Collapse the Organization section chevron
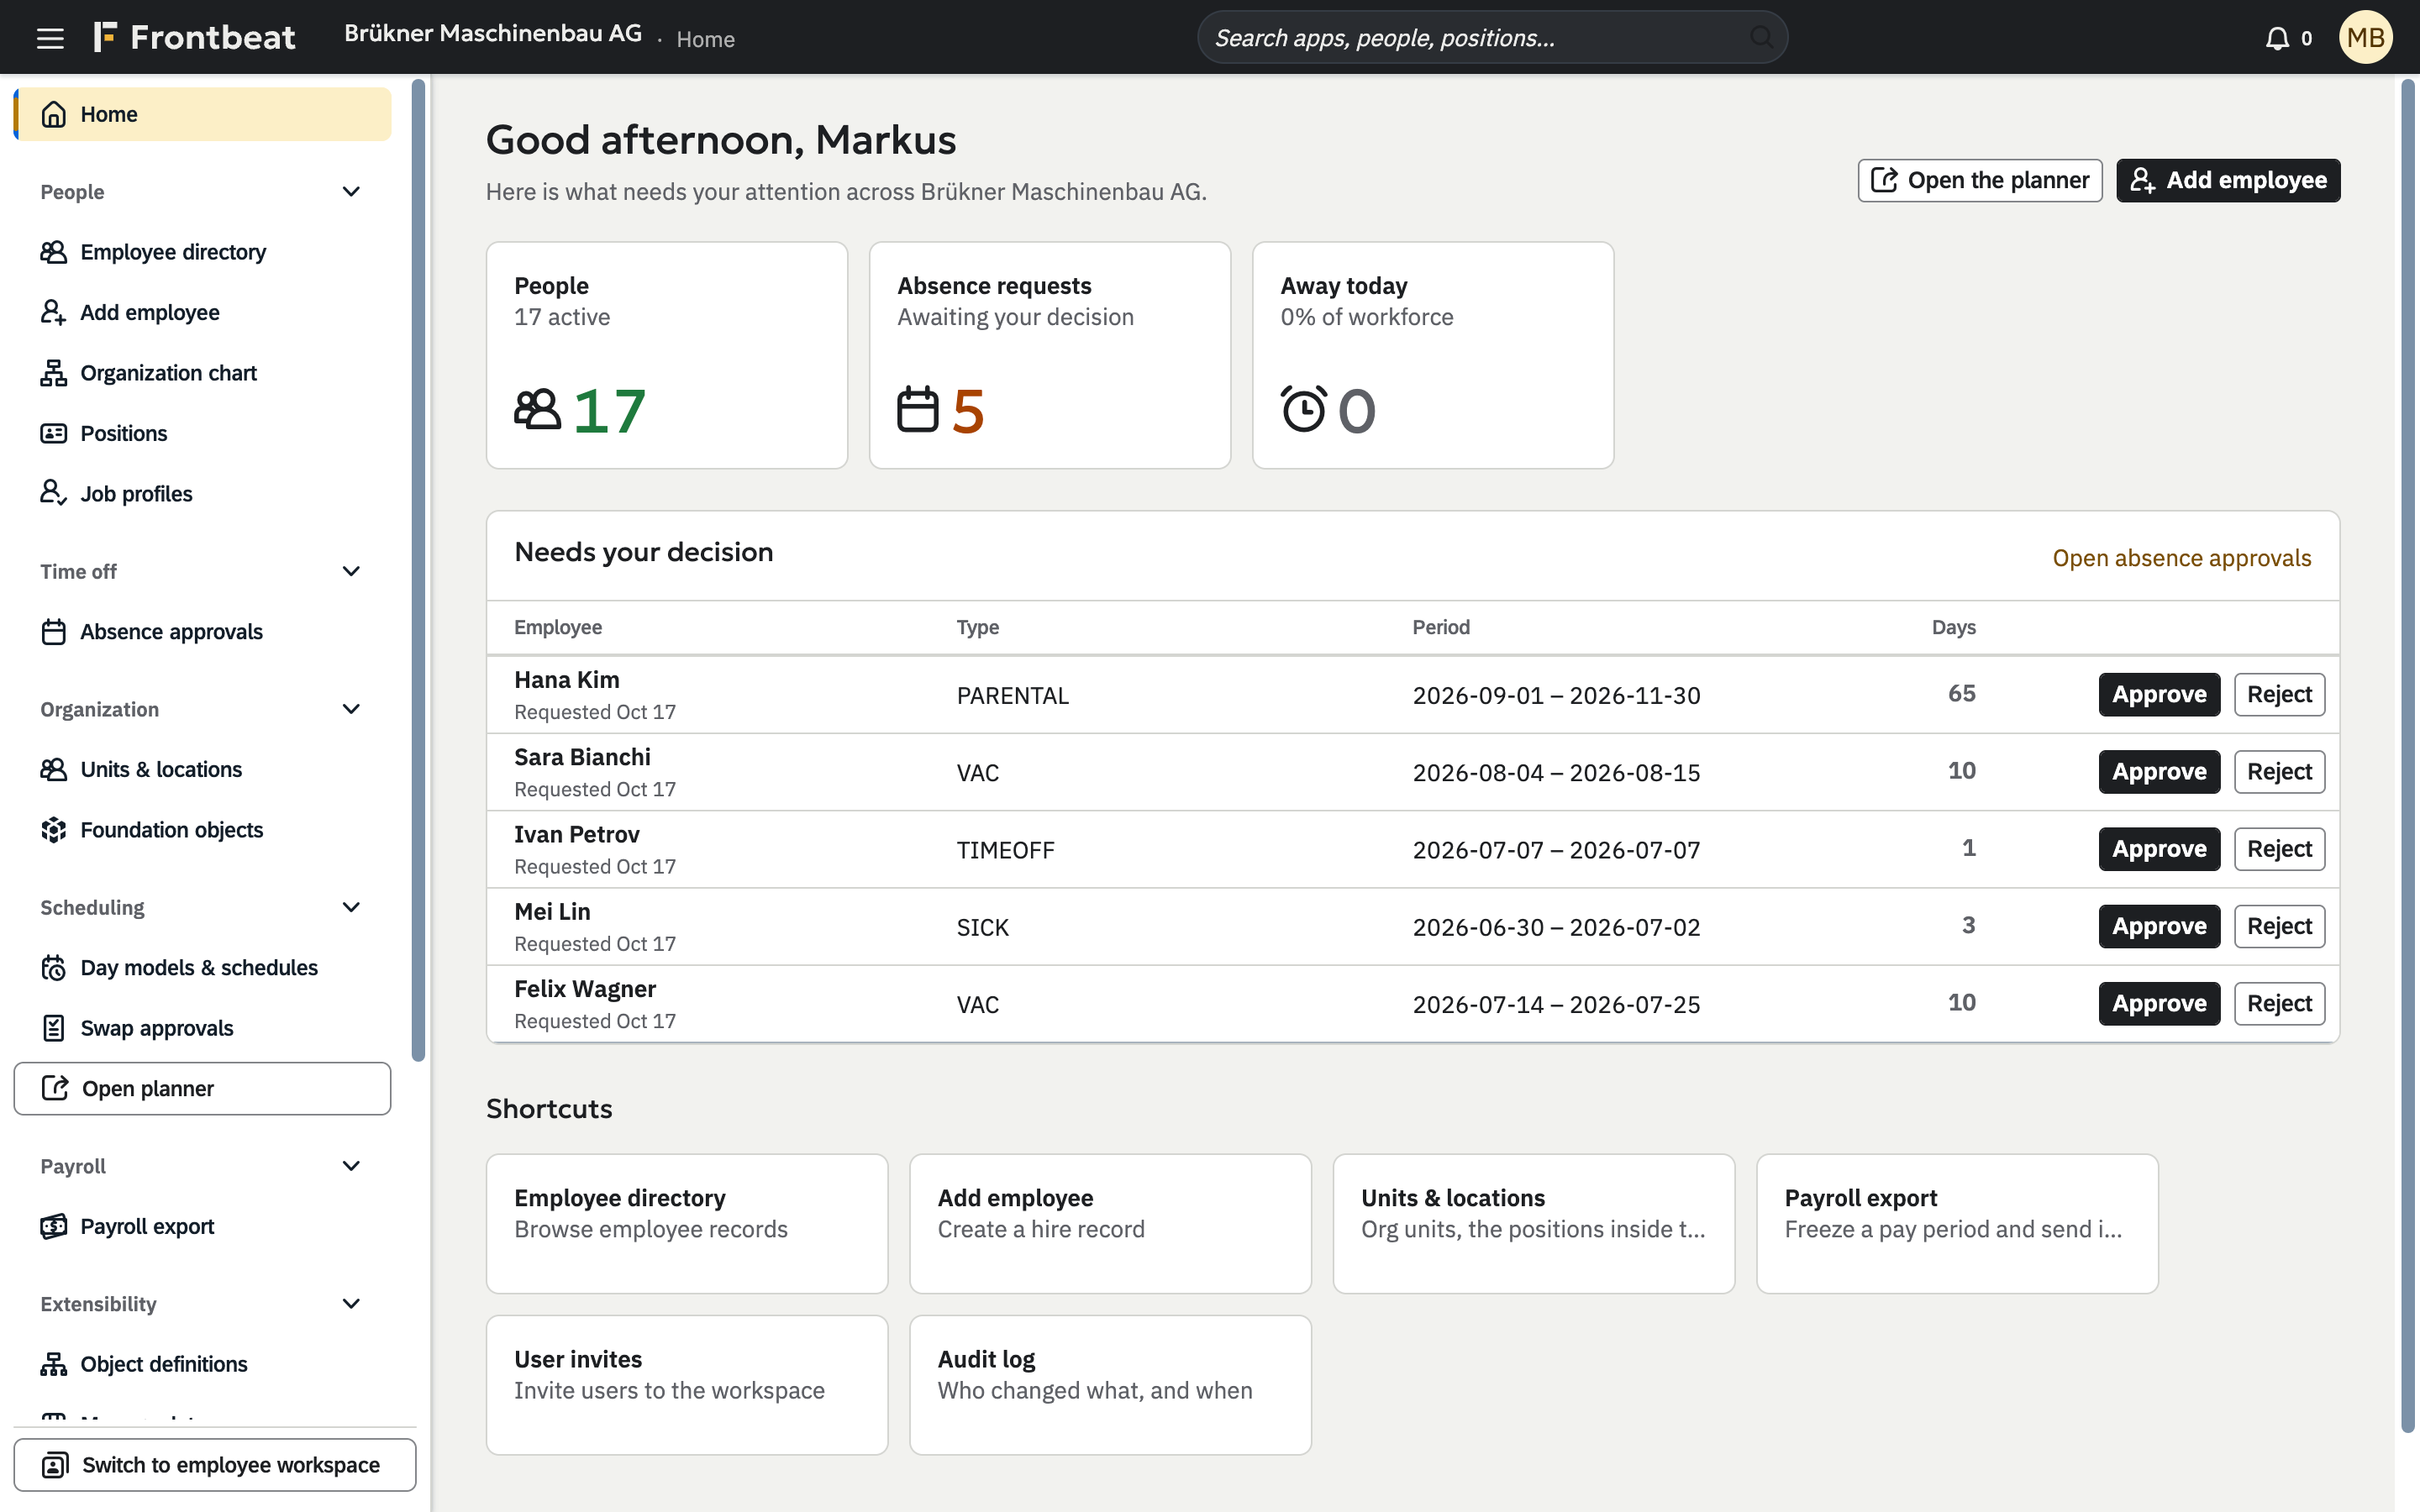Viewport: 2420px width, 1512px height. (351, 709)
